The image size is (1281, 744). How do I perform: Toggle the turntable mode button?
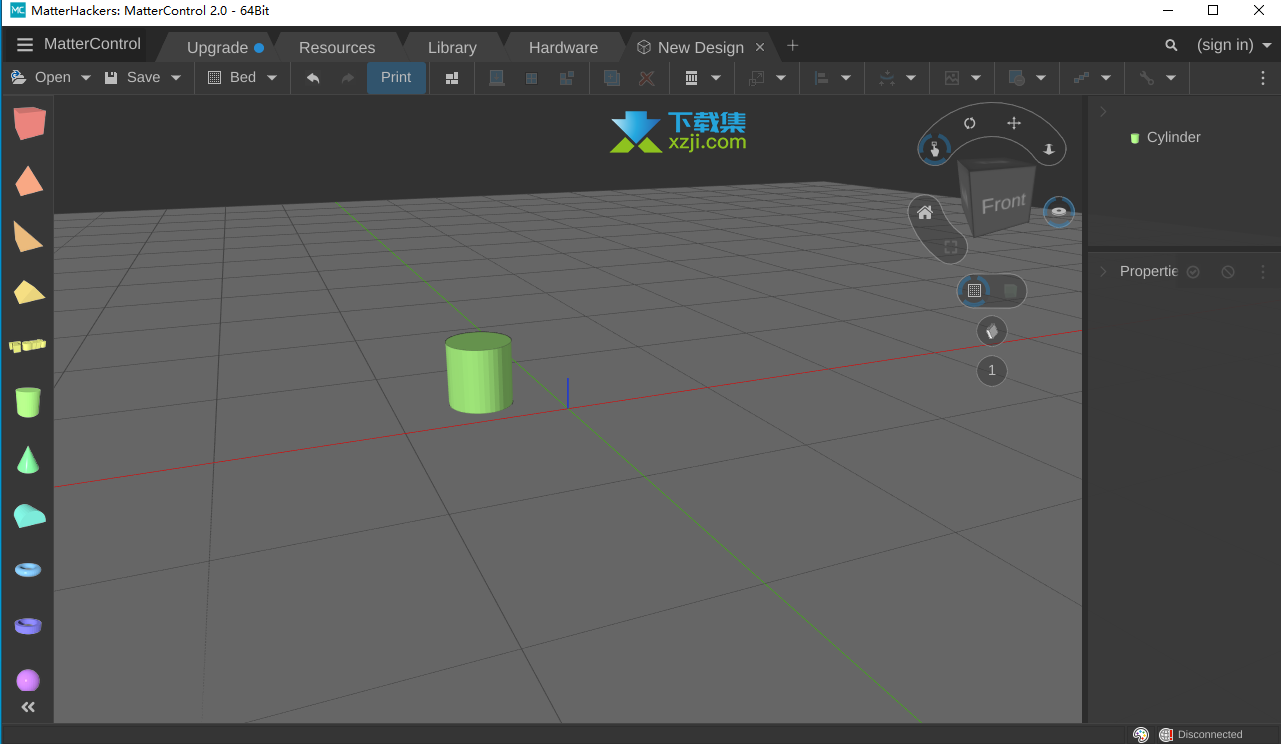1059,212
